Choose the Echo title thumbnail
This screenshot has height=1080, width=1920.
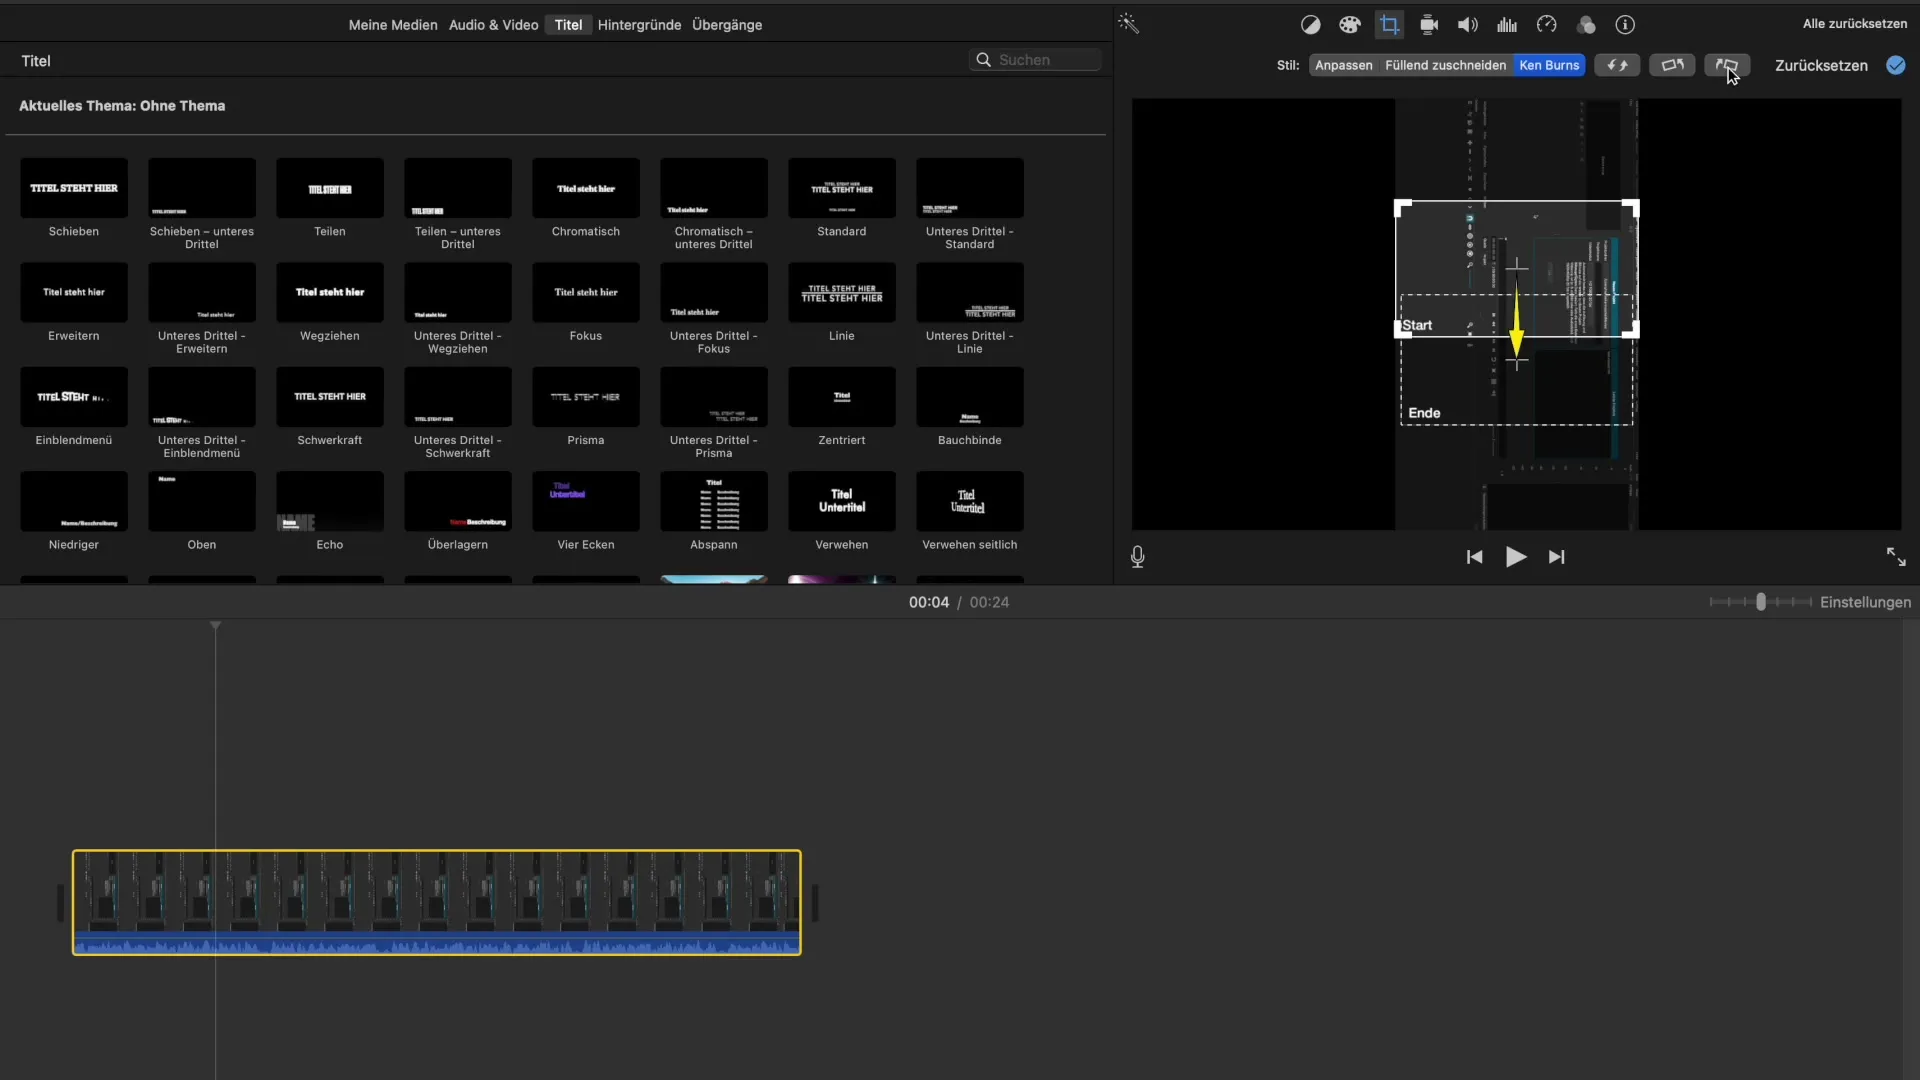tap(330, 501)
